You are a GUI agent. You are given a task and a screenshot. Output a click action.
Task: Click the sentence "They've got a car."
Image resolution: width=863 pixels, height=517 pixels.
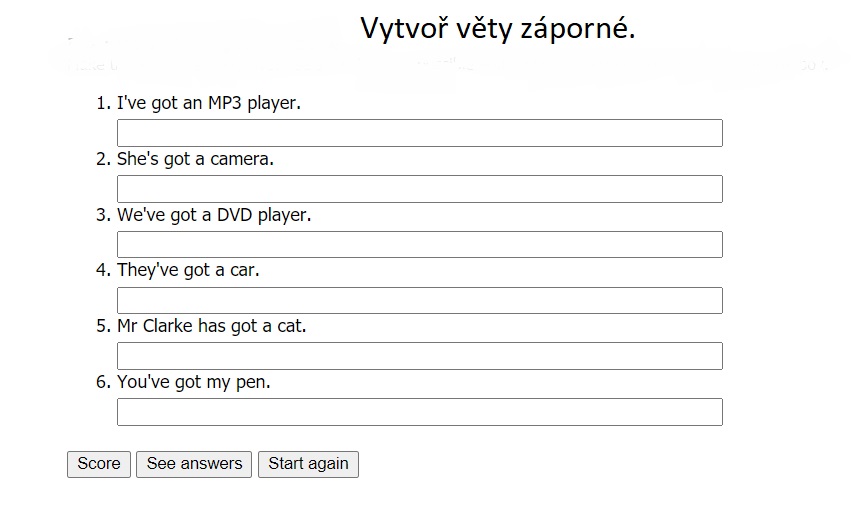click(188, 270)
